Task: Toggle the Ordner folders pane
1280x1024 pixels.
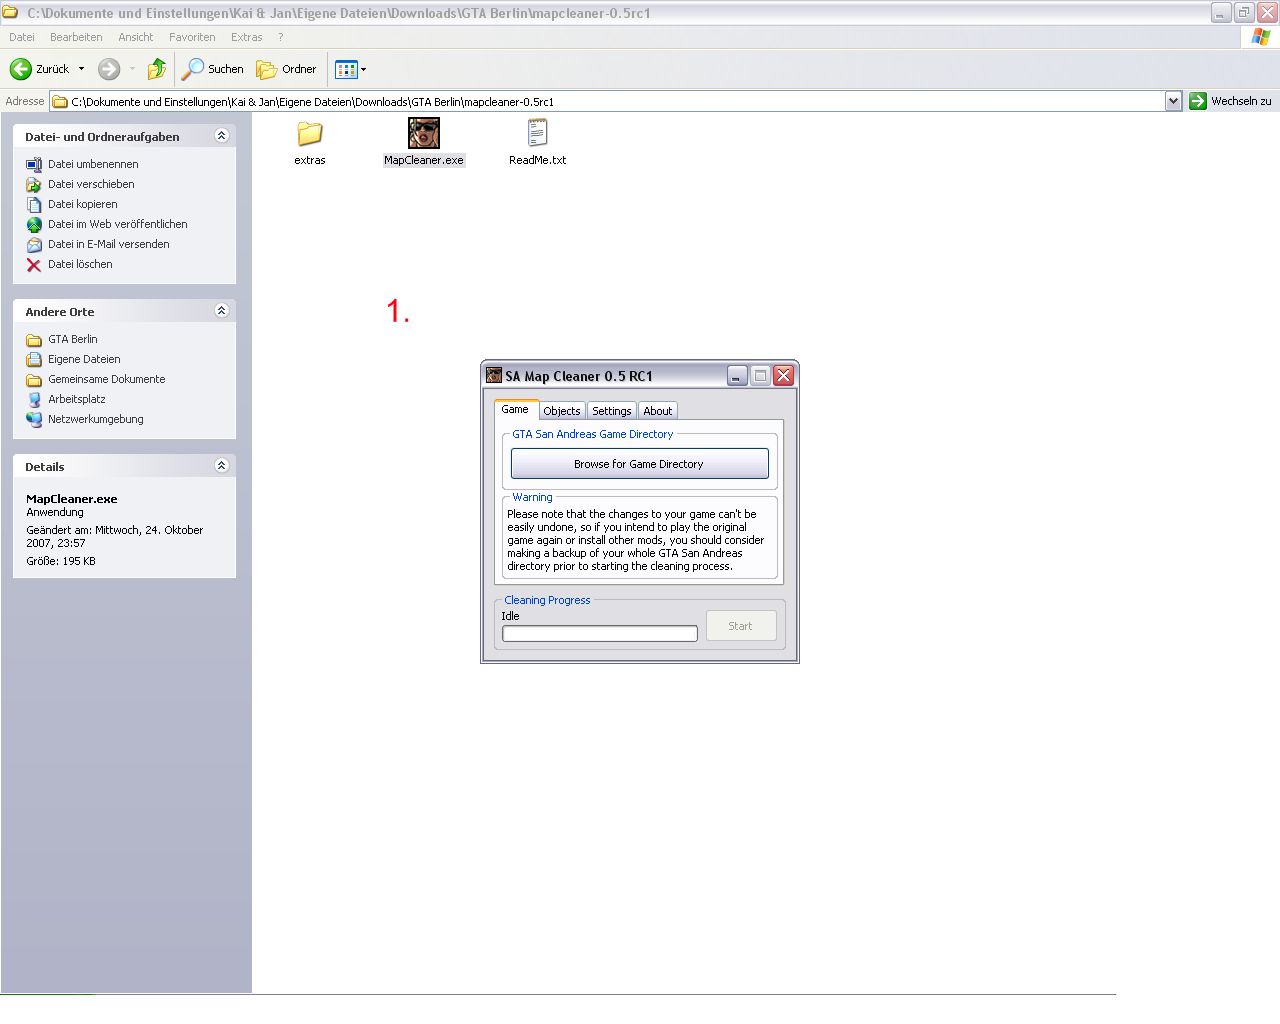Action: coord(286,69)
